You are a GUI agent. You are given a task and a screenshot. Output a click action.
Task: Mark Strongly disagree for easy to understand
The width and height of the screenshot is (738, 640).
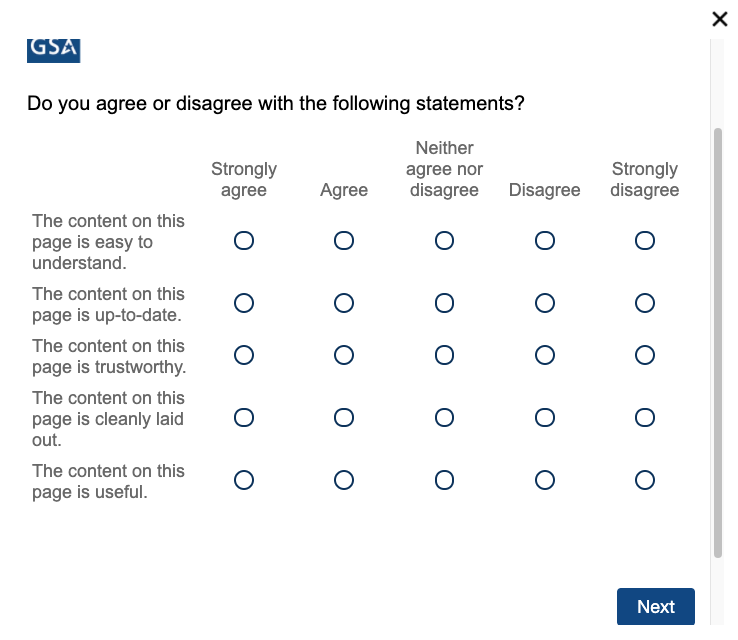coord(645,241)
